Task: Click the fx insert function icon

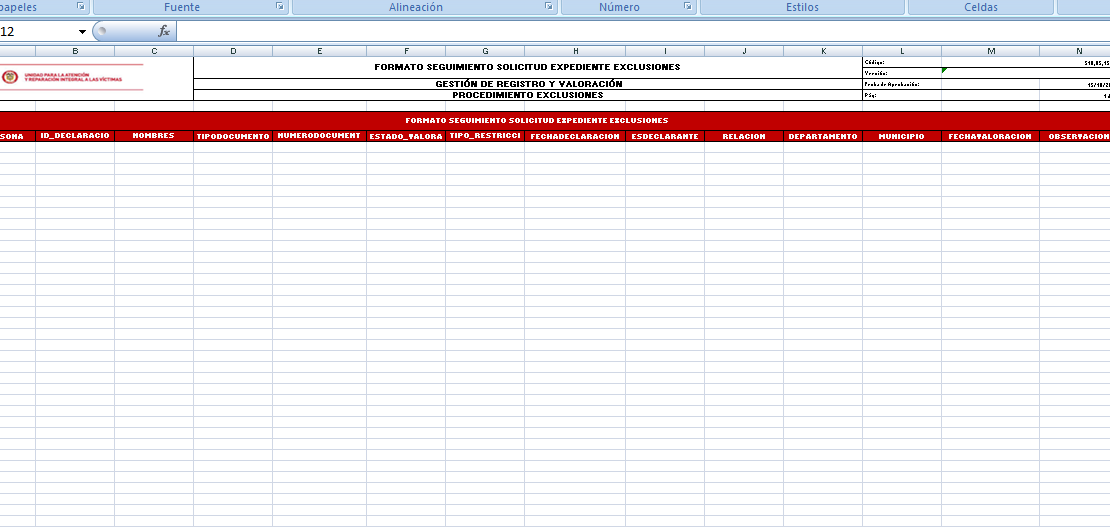Action: [164, 31]
